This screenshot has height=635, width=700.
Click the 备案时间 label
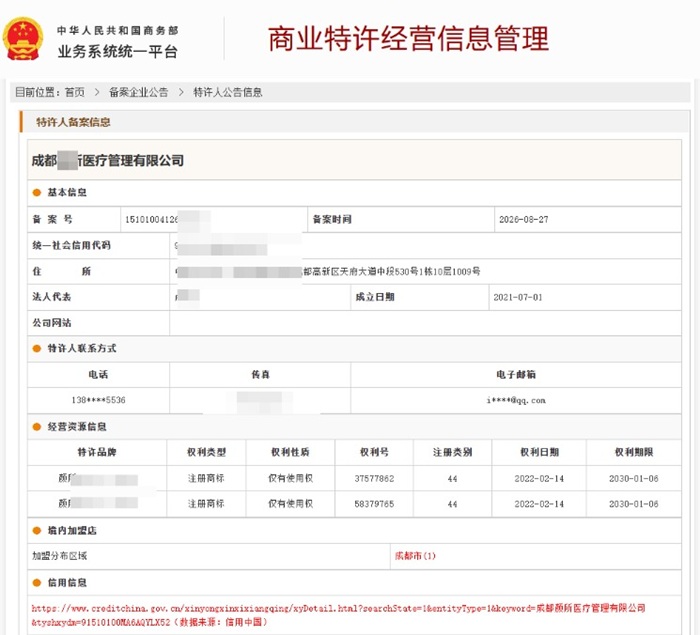332,219
